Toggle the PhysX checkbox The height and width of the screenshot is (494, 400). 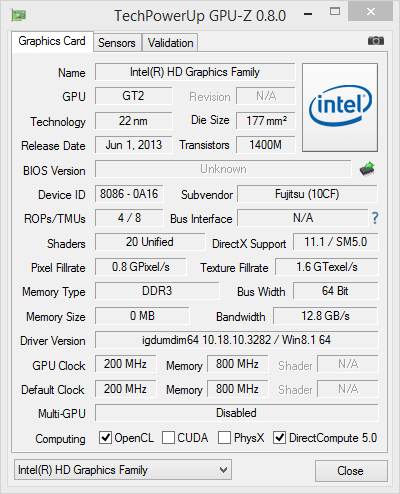click(x=224, y=437)
